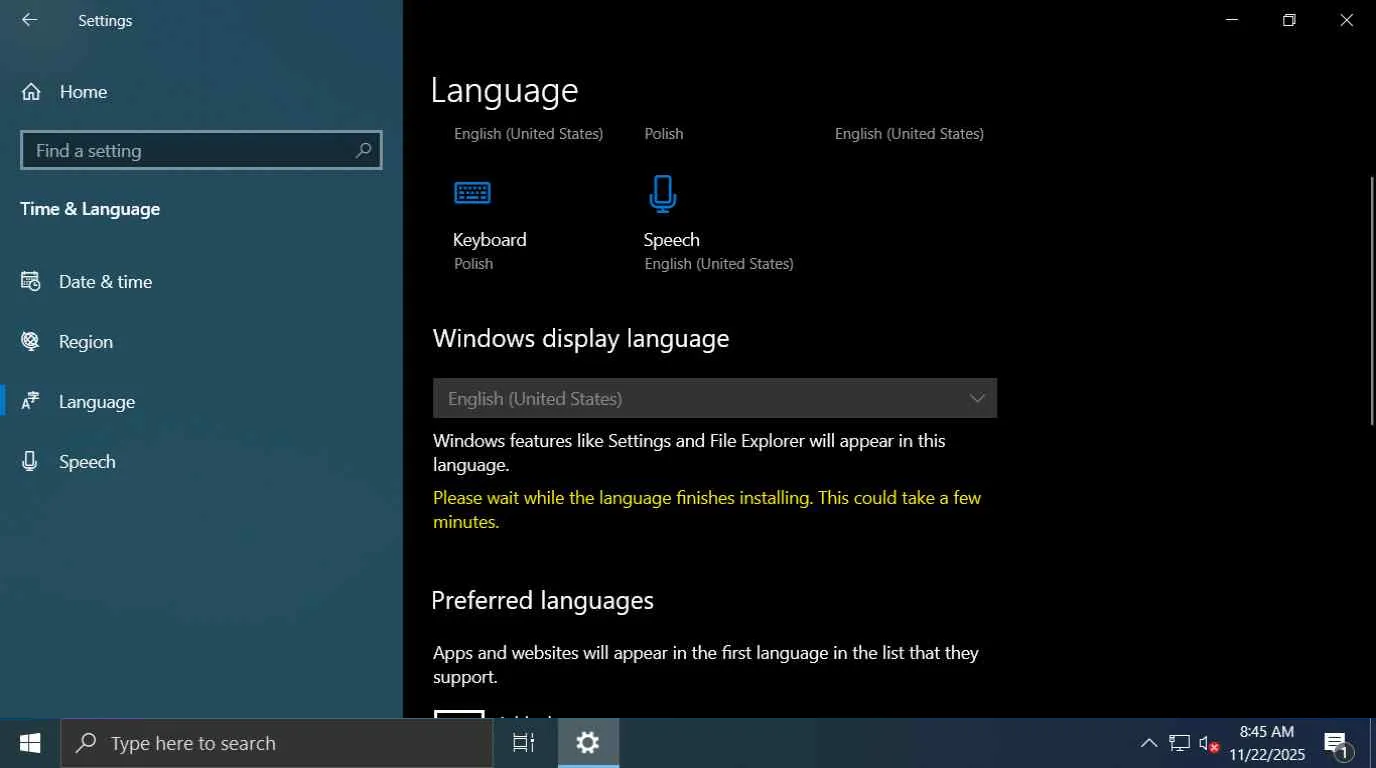Screen dimensions: 1376x768
Task: Open the notification center icon
Action: [1337, 743]
